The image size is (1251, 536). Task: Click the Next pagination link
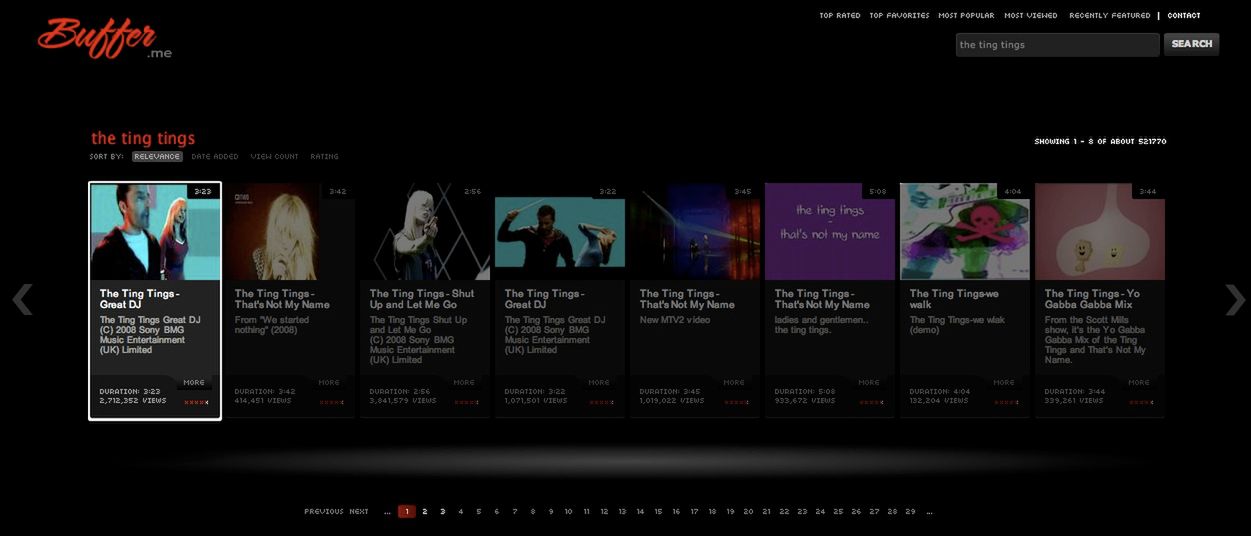[359, 511]
